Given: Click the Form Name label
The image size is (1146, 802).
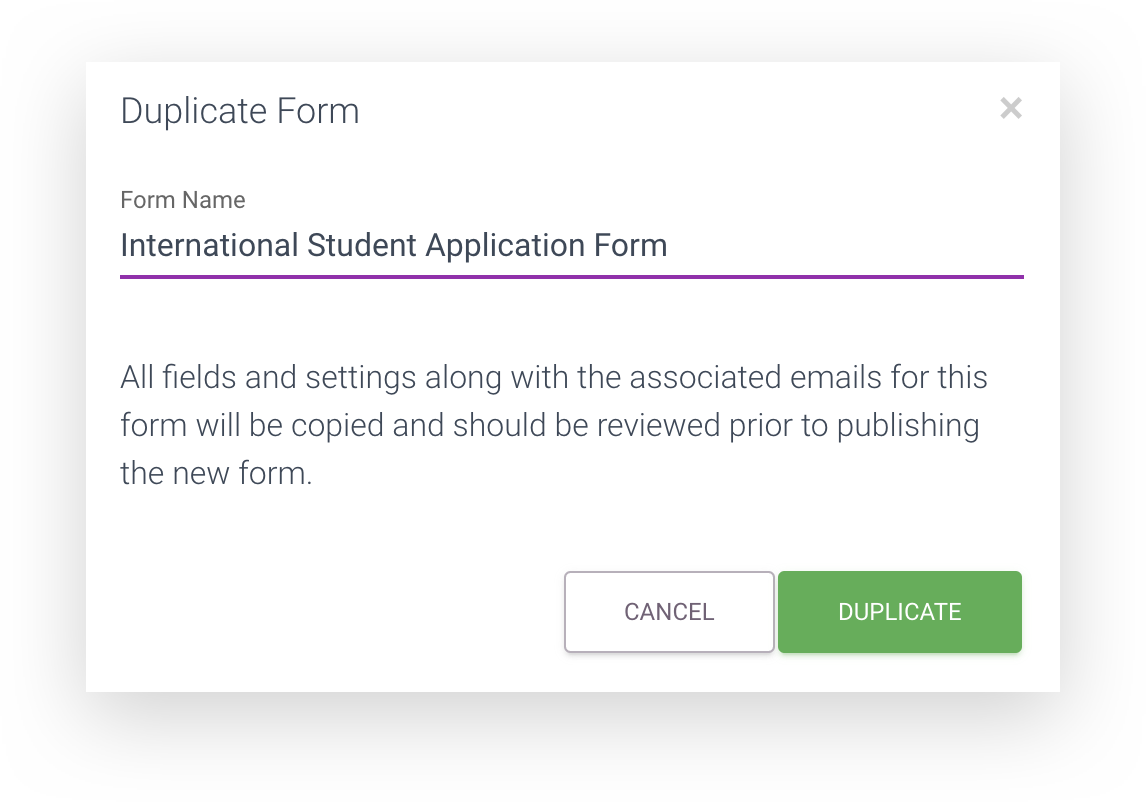Looking at the screenshot, I should click(183, 200).
